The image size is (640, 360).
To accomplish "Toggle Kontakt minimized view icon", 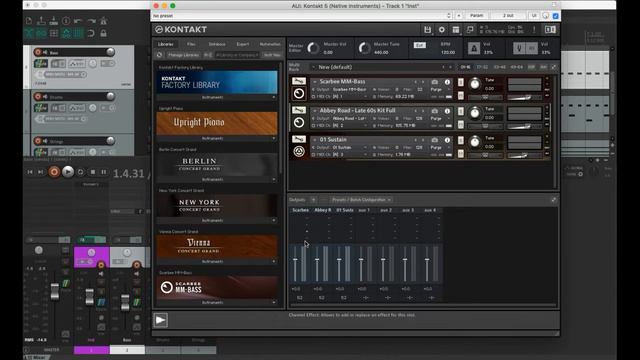I will pyautogui.click(x=470, y=29).
